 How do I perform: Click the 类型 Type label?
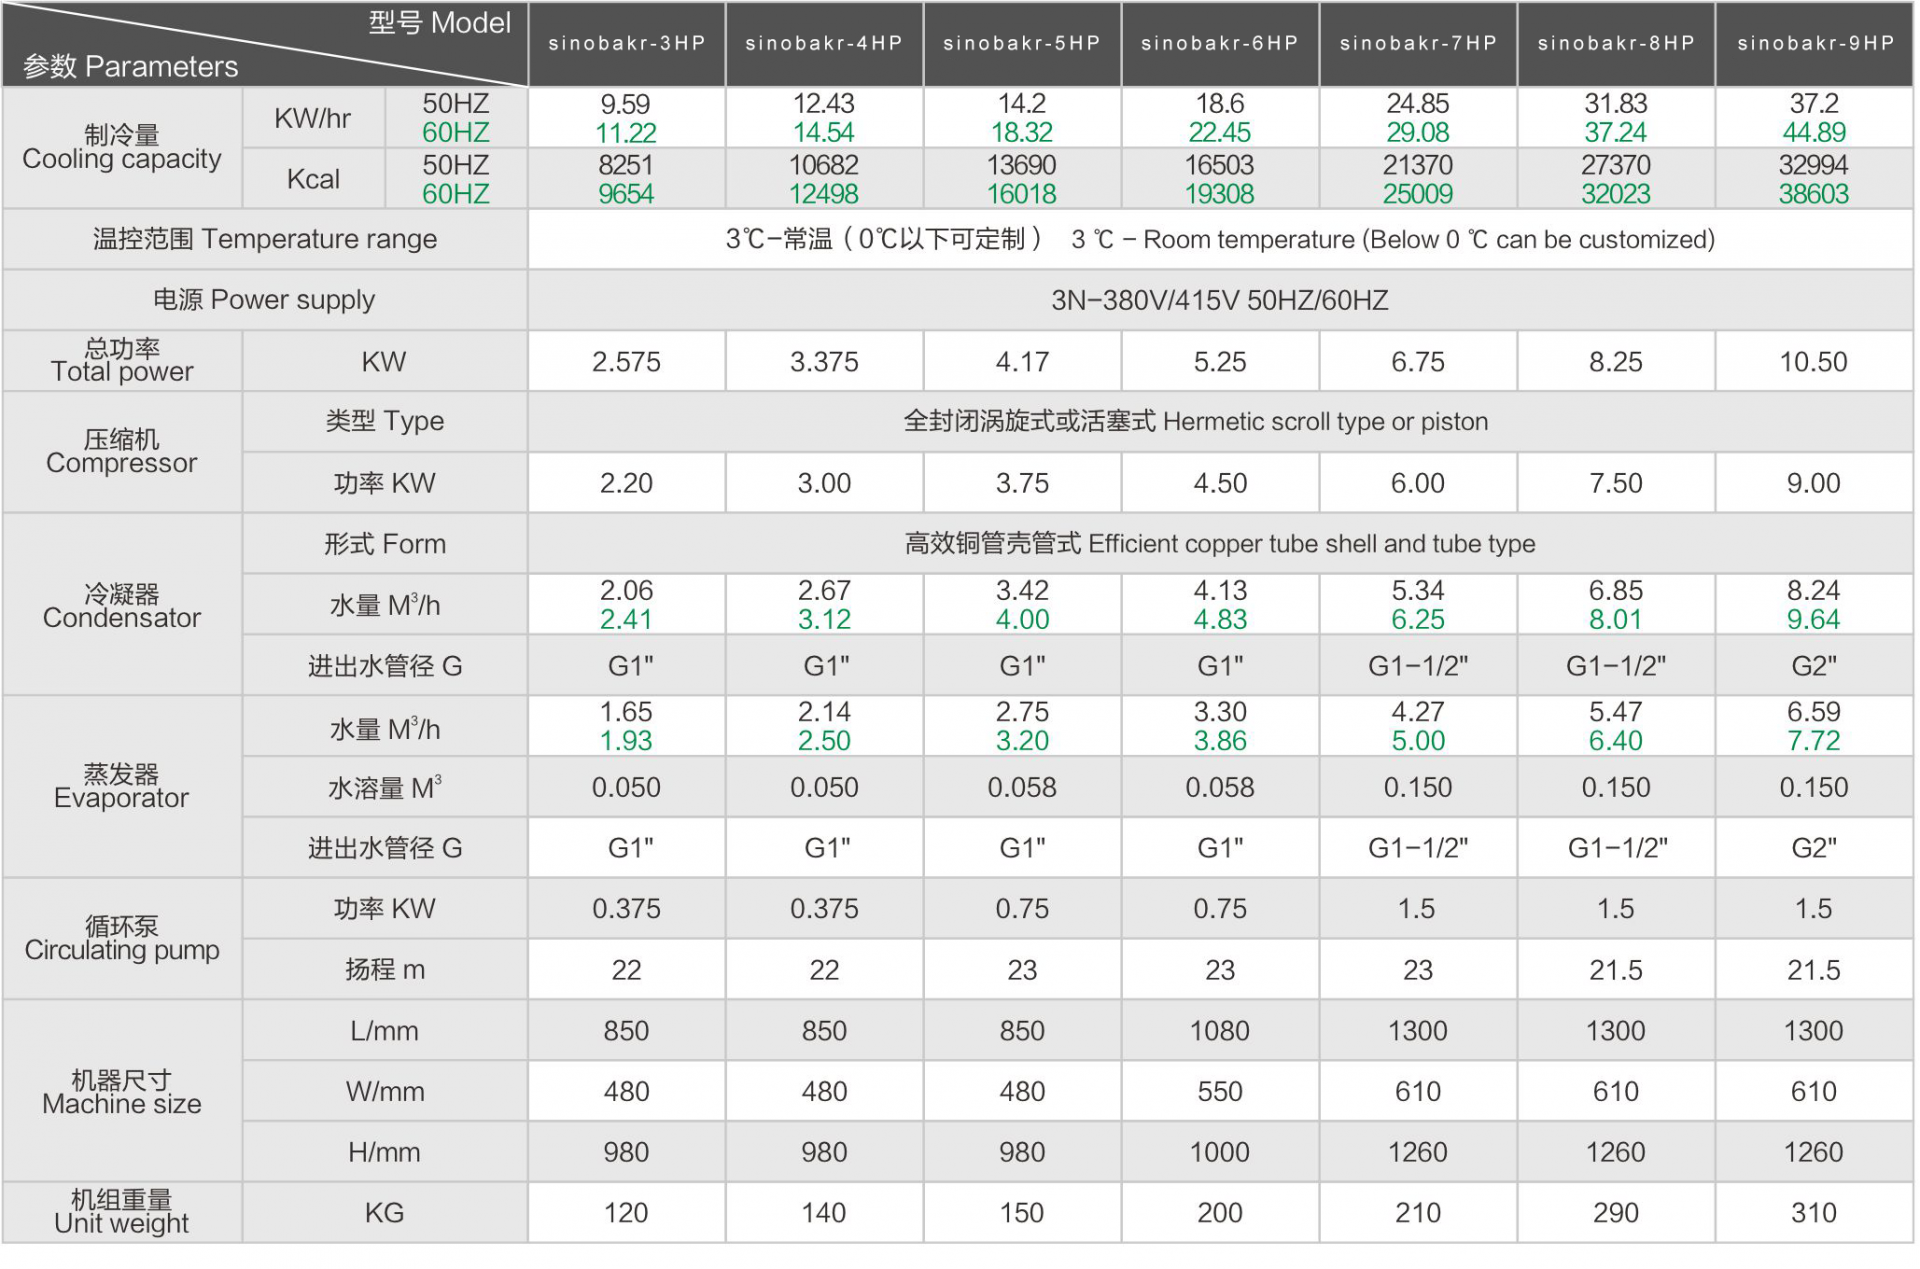pos(385,422)
